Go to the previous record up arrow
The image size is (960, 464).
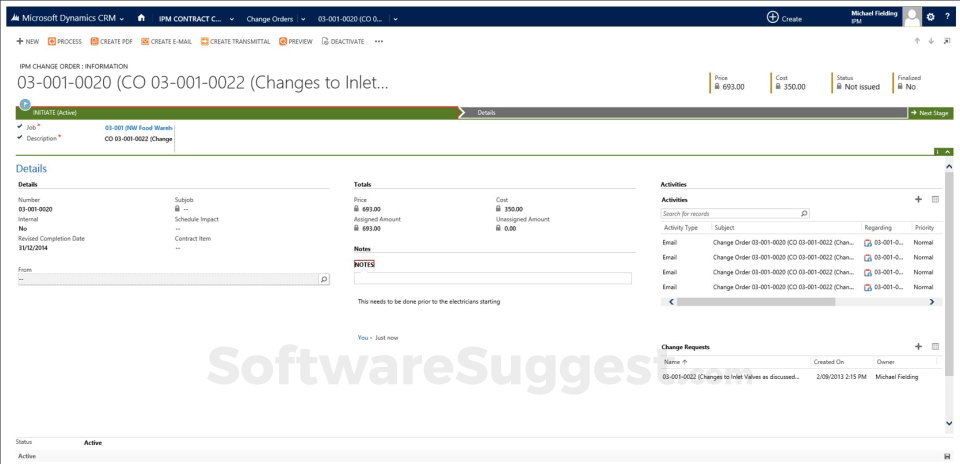(x=917, y=41)
